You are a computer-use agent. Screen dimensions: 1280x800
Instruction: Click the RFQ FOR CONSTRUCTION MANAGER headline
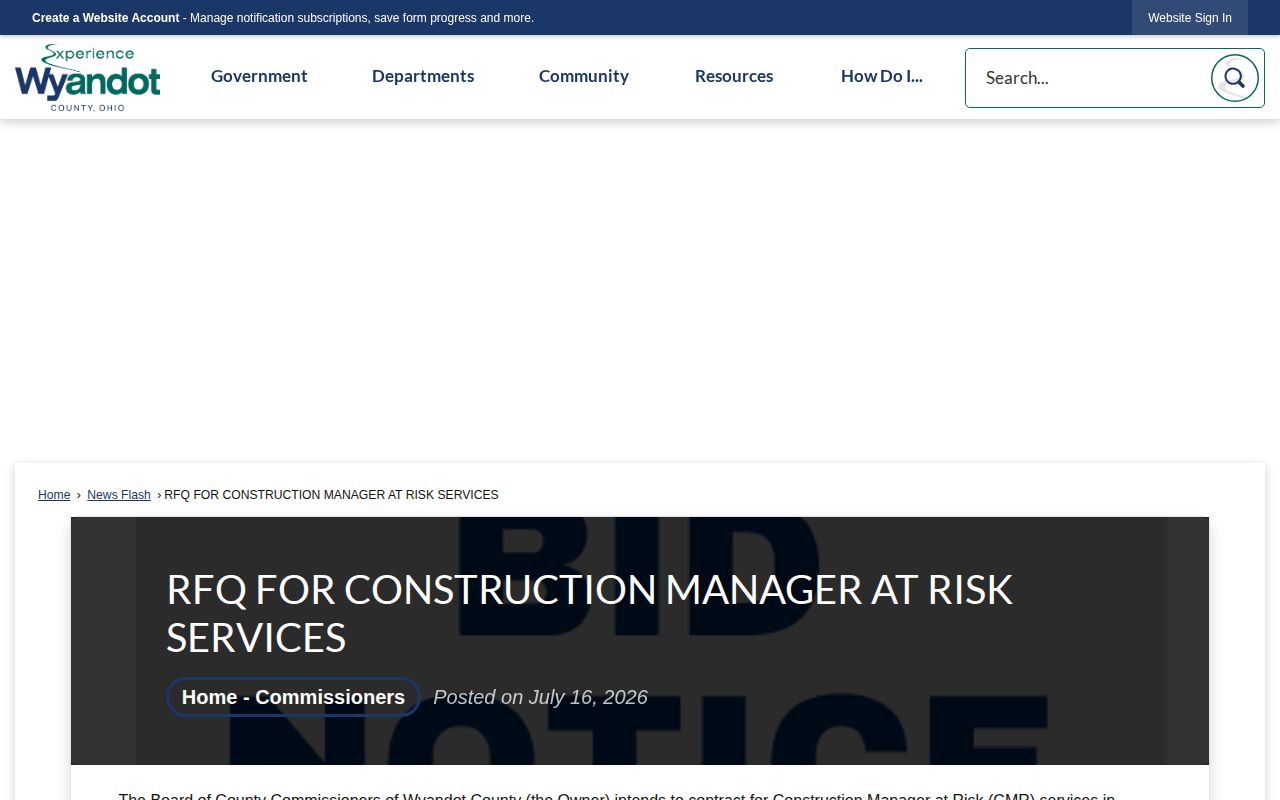coord(589,613)
